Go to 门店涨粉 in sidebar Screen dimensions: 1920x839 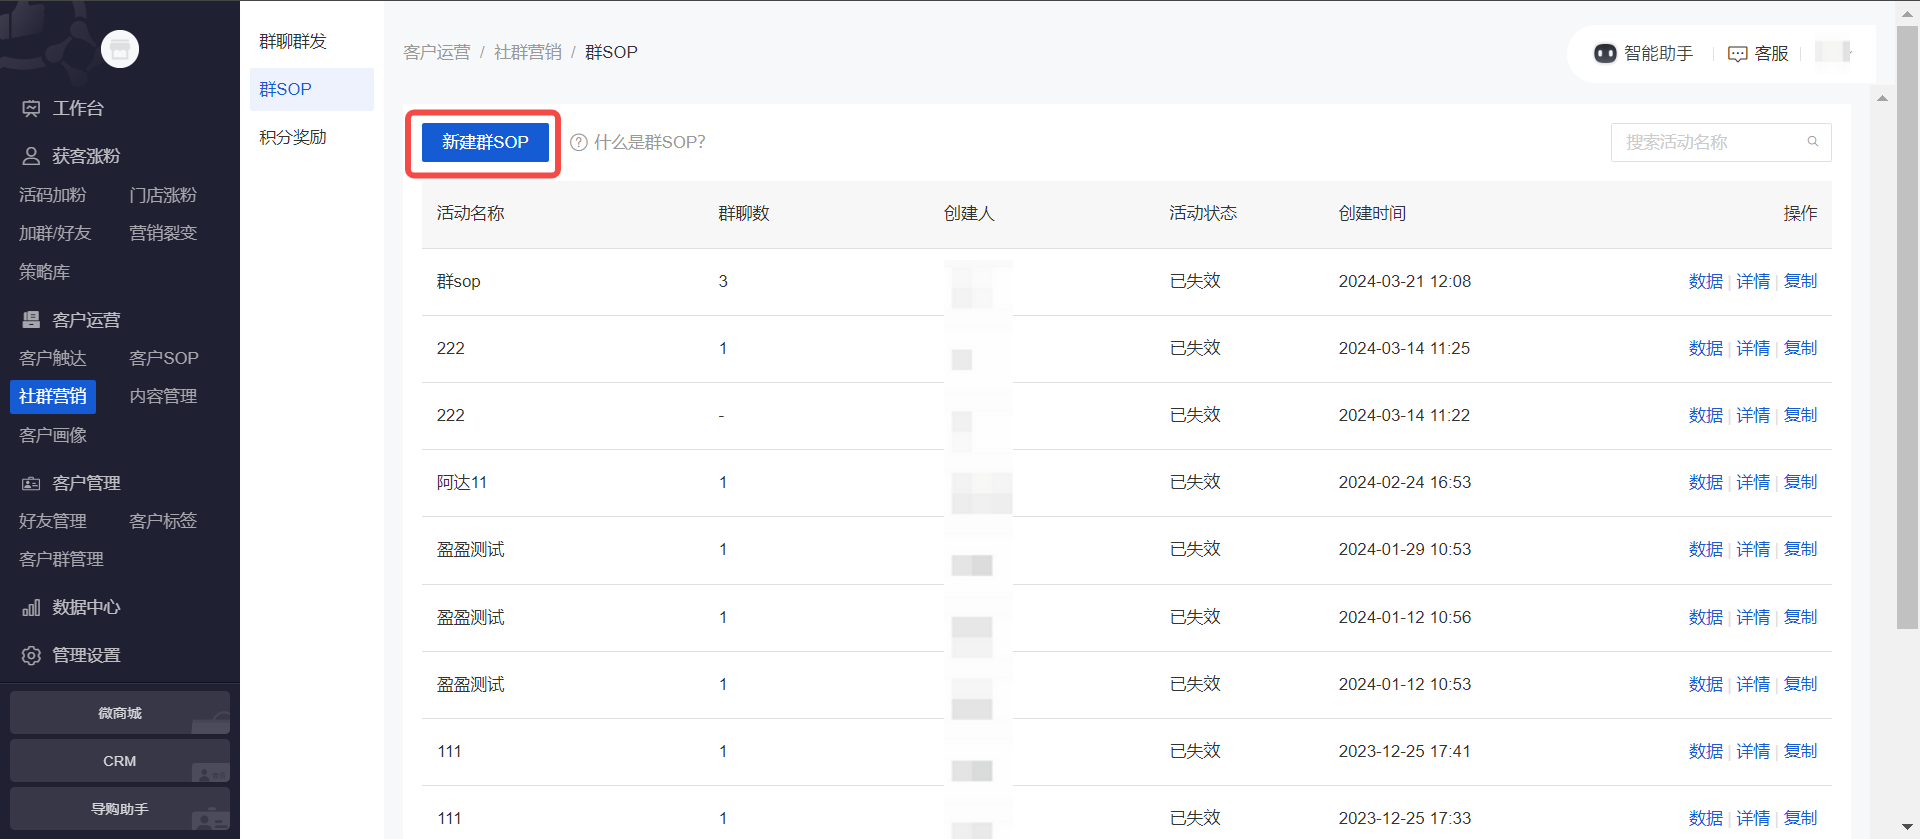[163, 195]
